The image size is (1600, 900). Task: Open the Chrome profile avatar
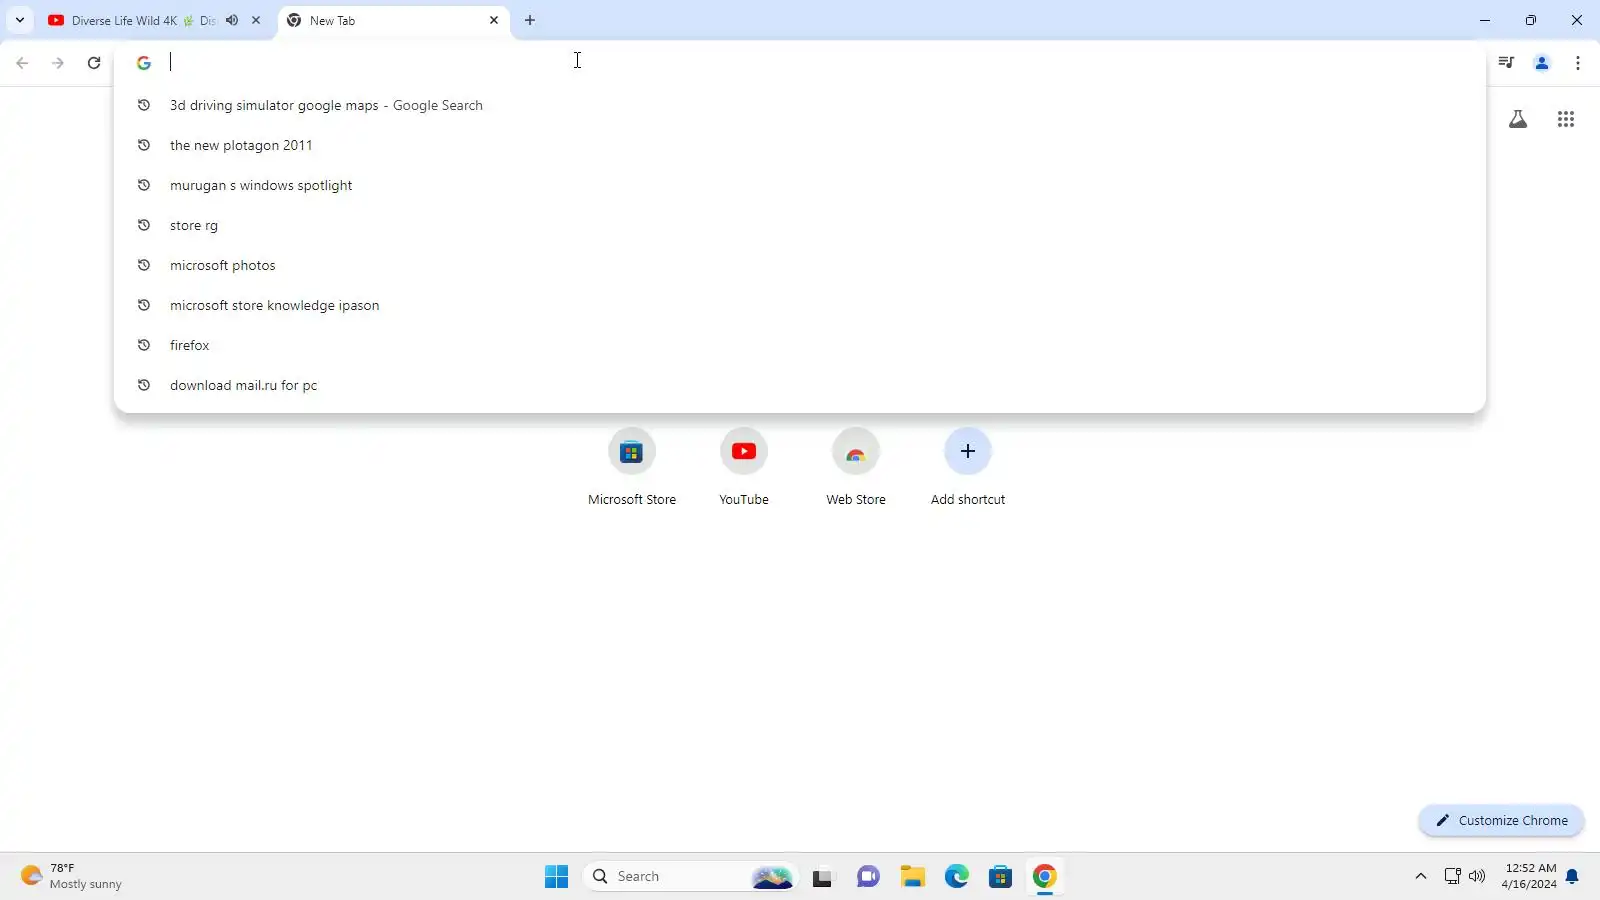[x=1542, y=63]
